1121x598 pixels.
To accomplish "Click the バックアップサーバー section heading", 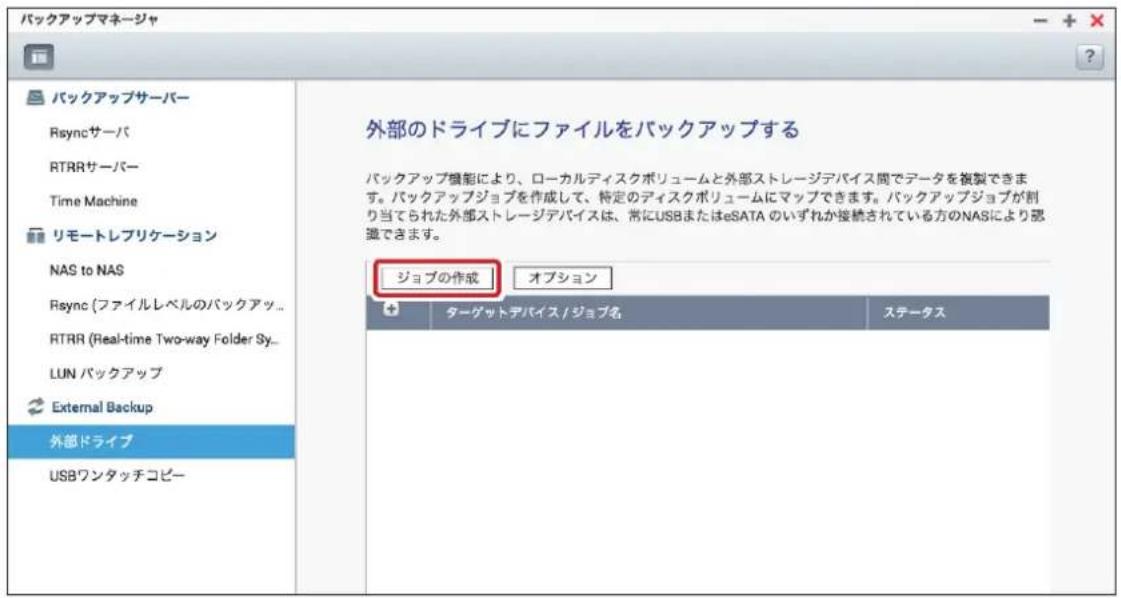I will pyautogui.click(x=119, y=99).
